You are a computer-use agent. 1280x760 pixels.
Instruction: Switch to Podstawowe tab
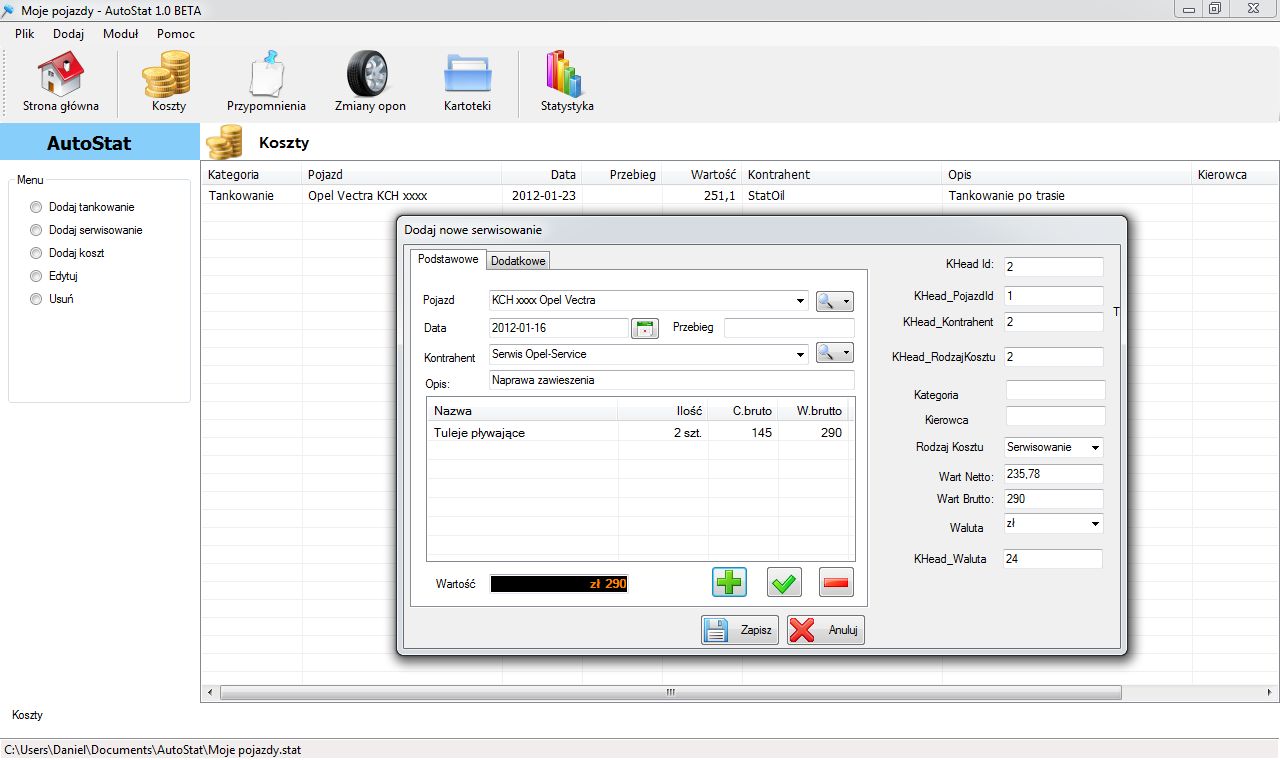coord(448,259)
